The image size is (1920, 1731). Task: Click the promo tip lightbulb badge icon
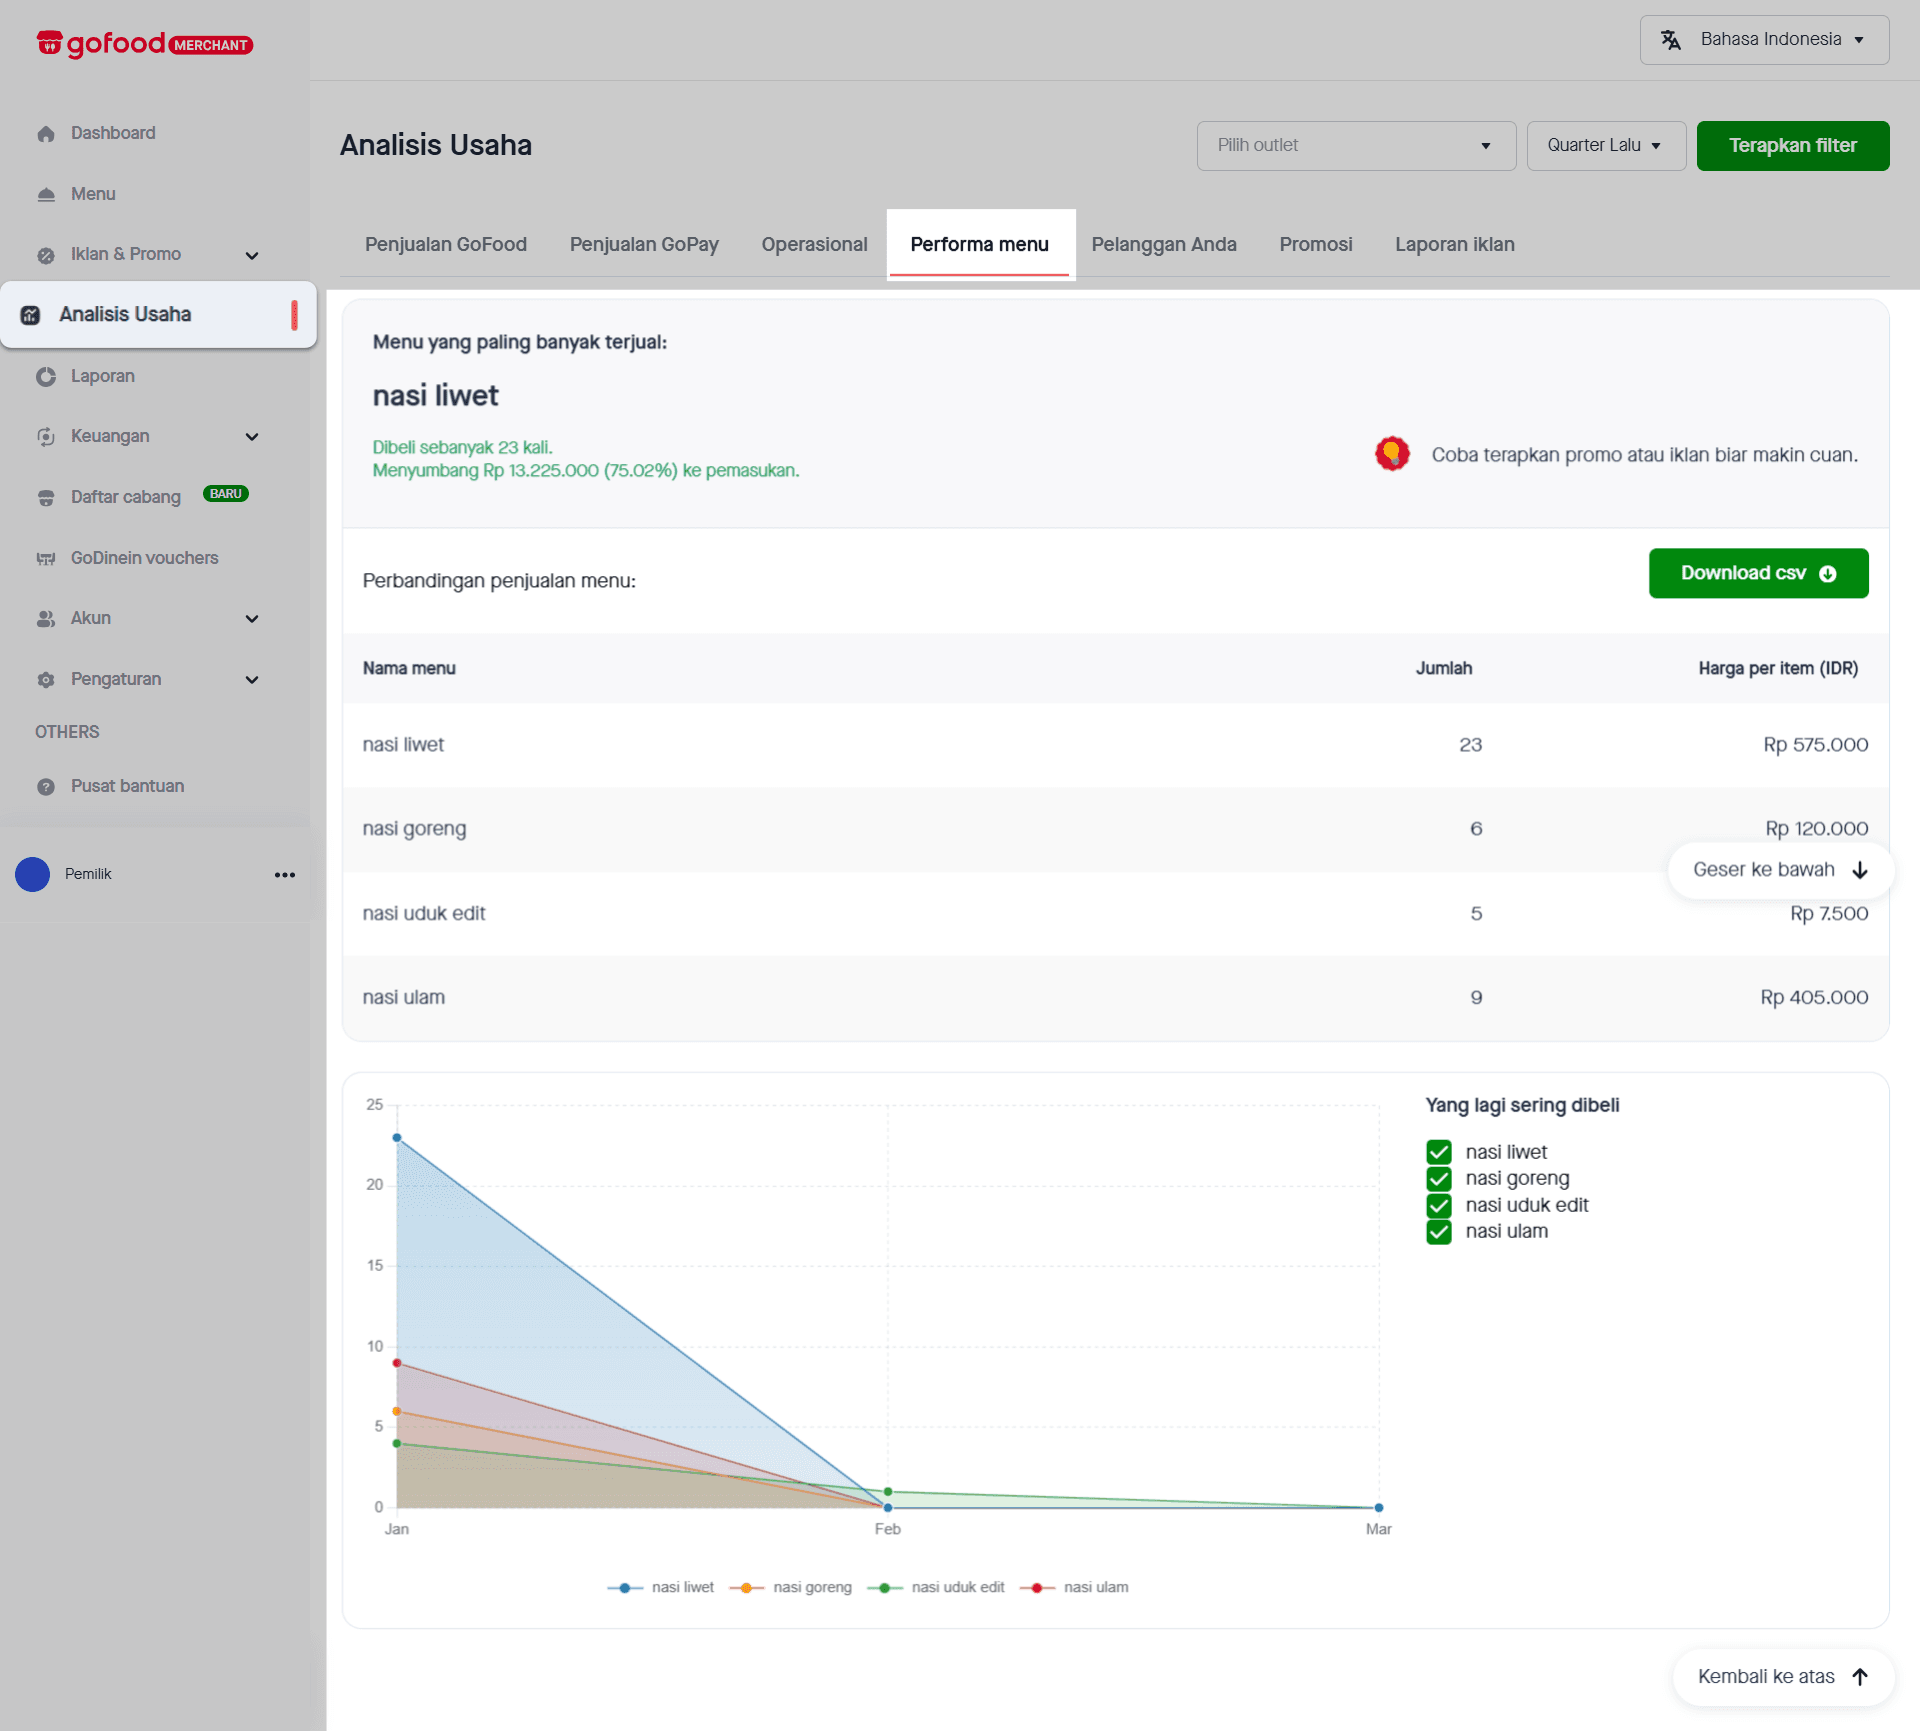coord(1392,454)
